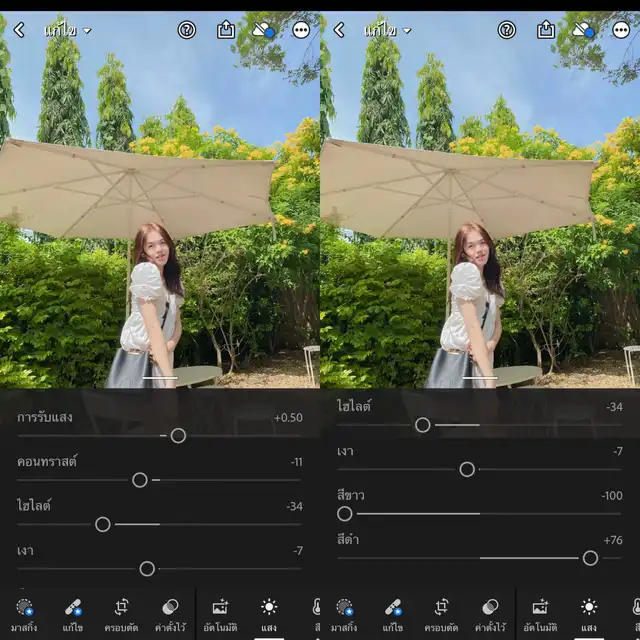Click the Contrast slider handle at -11

click(140, 480)
